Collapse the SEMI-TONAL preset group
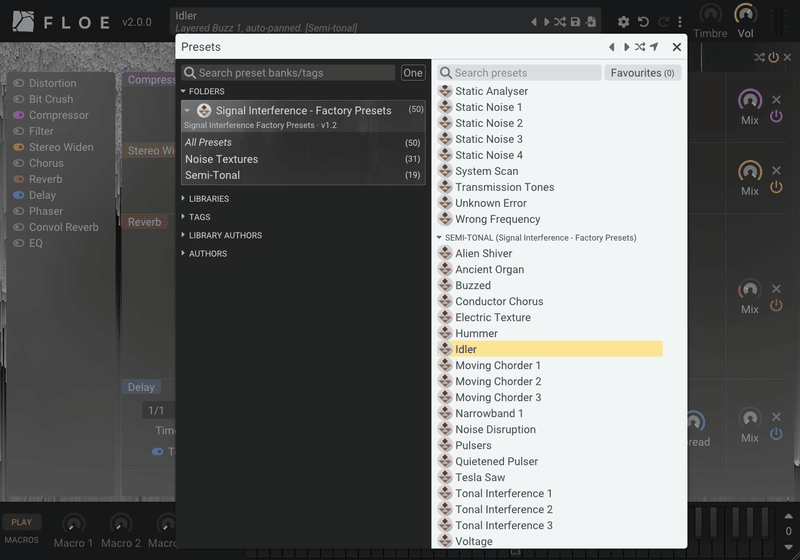This screenshot has height=560, width=800. 439,238
